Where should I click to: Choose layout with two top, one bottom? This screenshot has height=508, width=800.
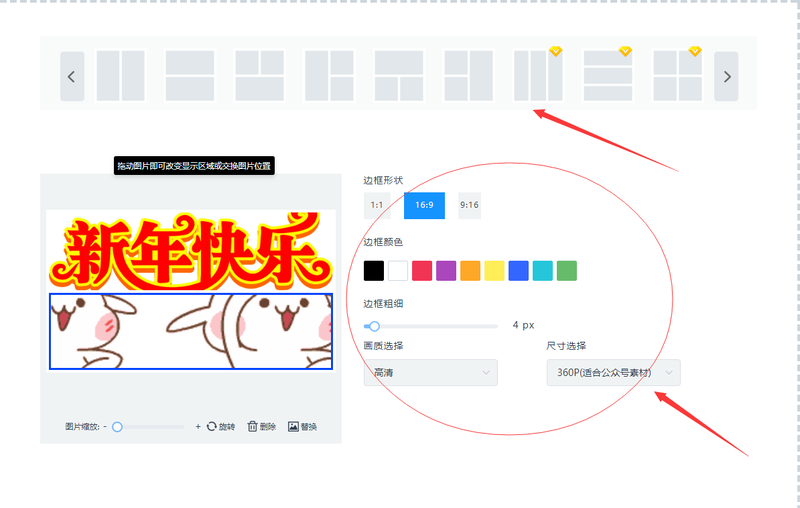(259, 75)
